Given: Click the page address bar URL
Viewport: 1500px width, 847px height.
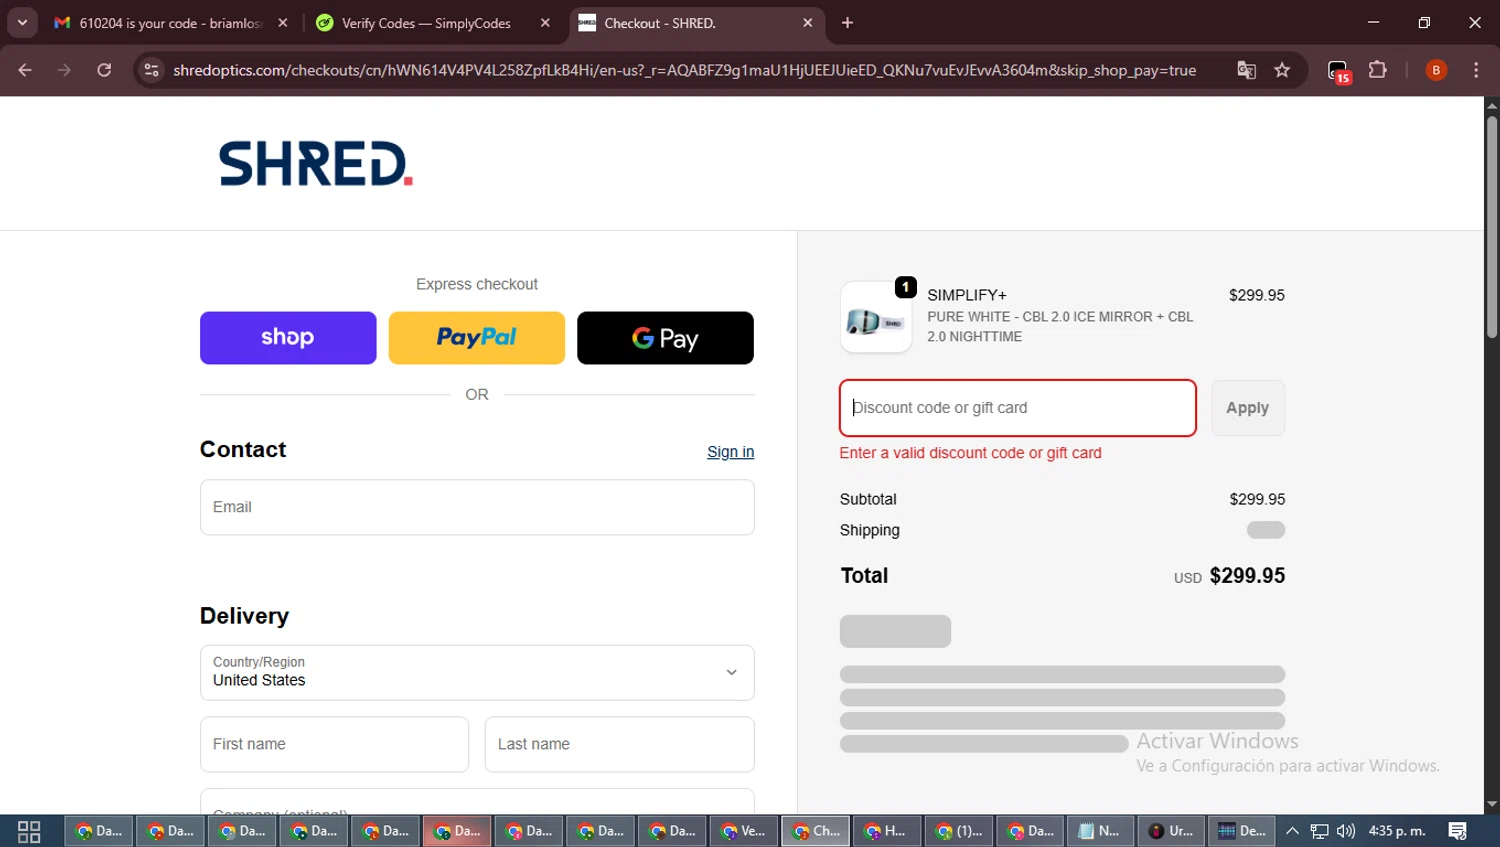Looking at the screenshot, I should [x=684, y=70].
